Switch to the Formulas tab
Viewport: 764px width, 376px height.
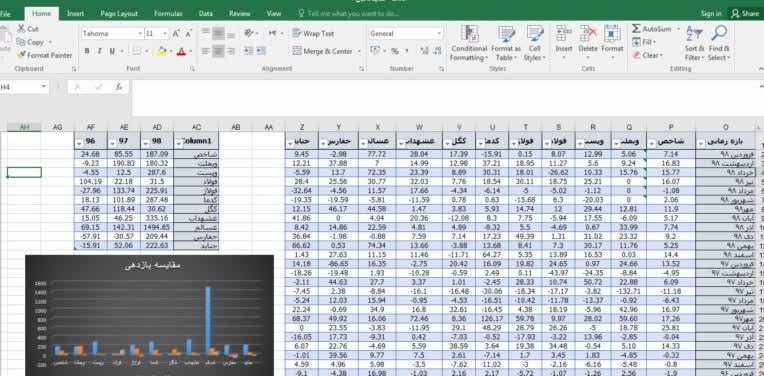pyautogui.click(x=168, y=14)
